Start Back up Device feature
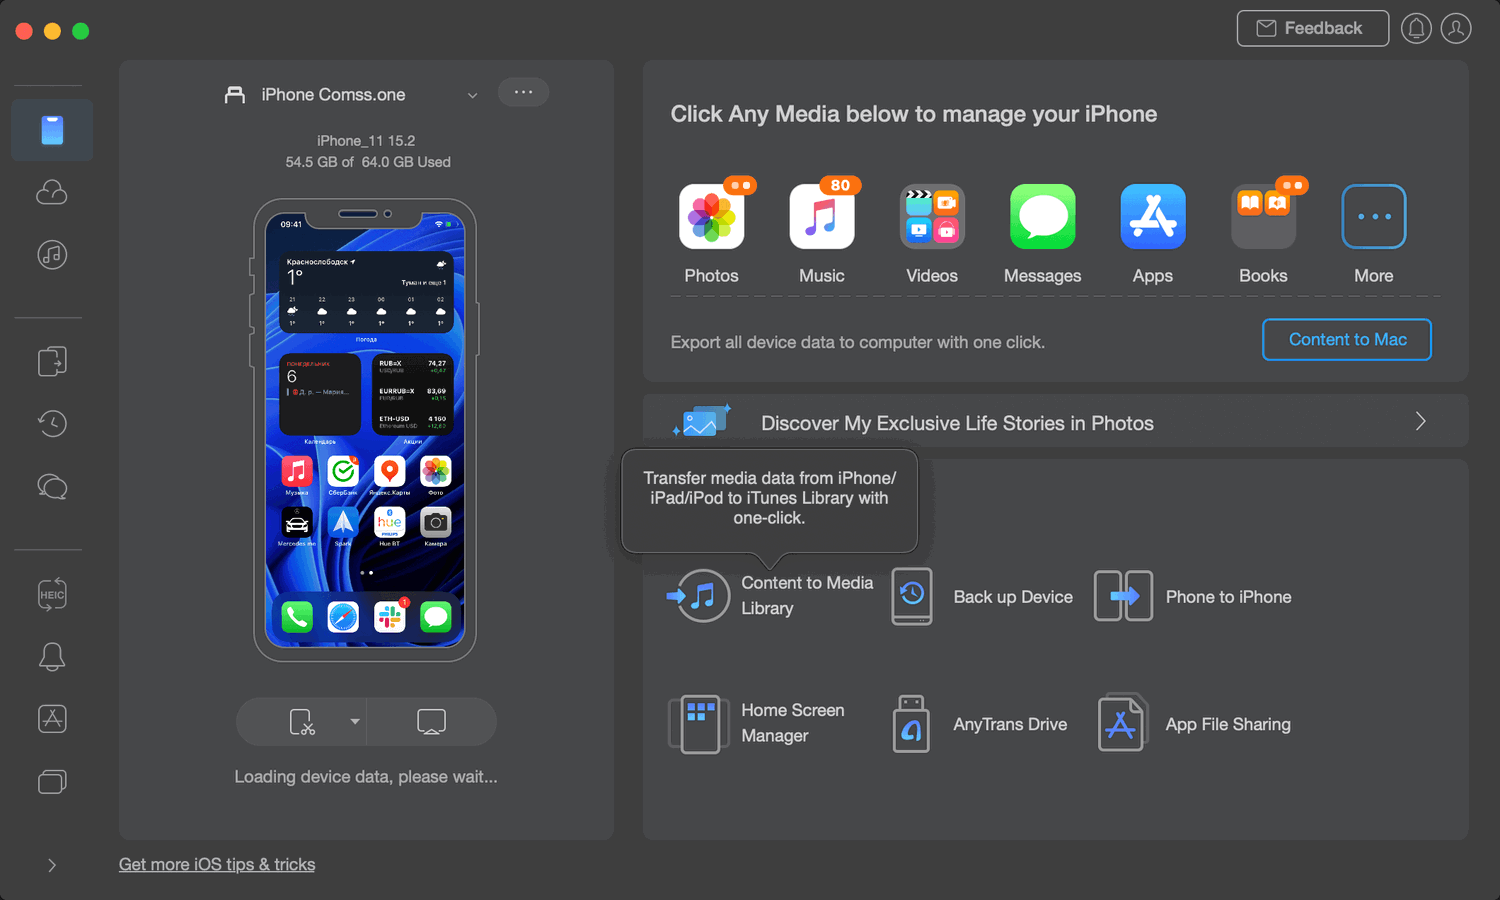This screenshot has width=1500, height=900. click(x=982, y=597)
